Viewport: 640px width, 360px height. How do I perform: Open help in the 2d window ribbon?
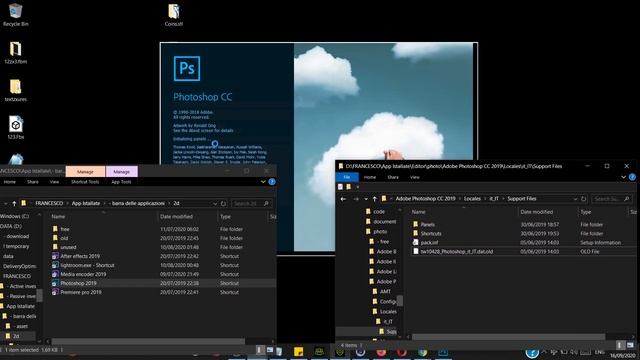coord(272,182)
